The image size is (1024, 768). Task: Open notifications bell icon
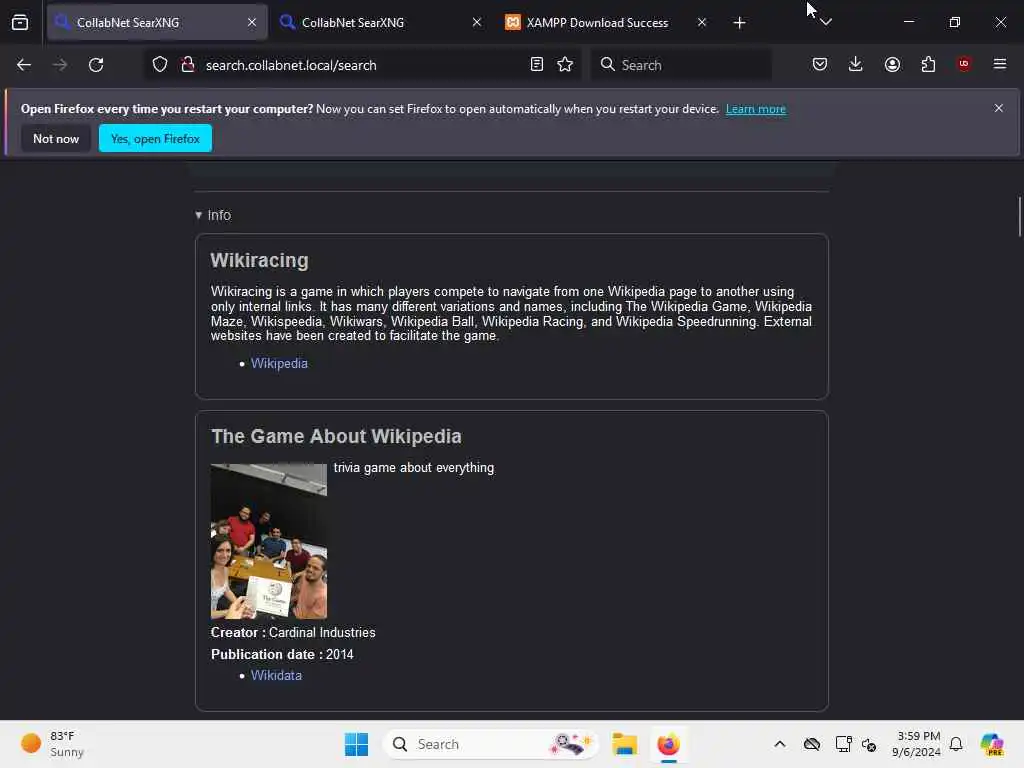tap(956, 744)
